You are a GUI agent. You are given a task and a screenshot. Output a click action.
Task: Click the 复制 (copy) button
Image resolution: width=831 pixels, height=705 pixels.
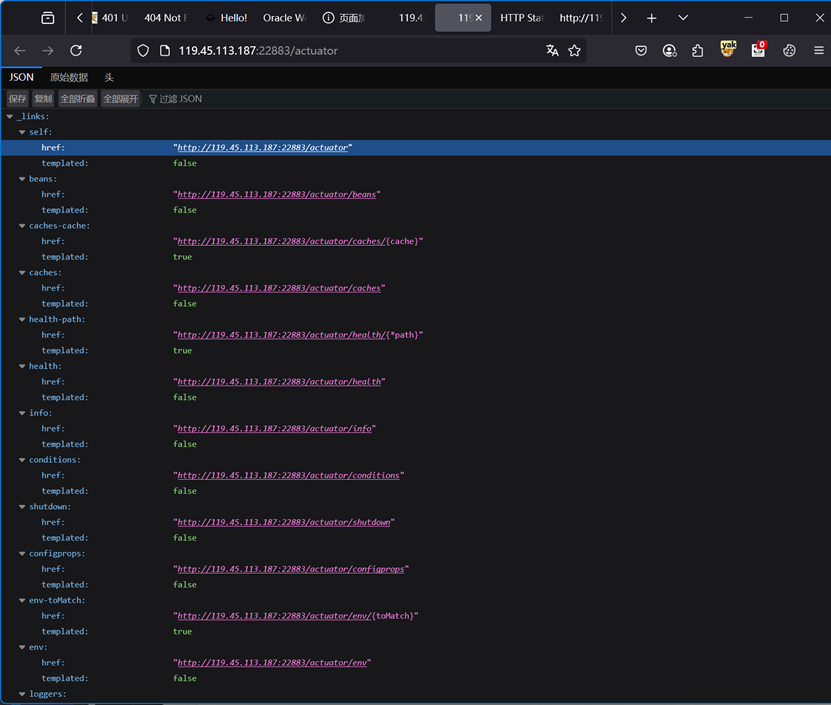(43, 99)
